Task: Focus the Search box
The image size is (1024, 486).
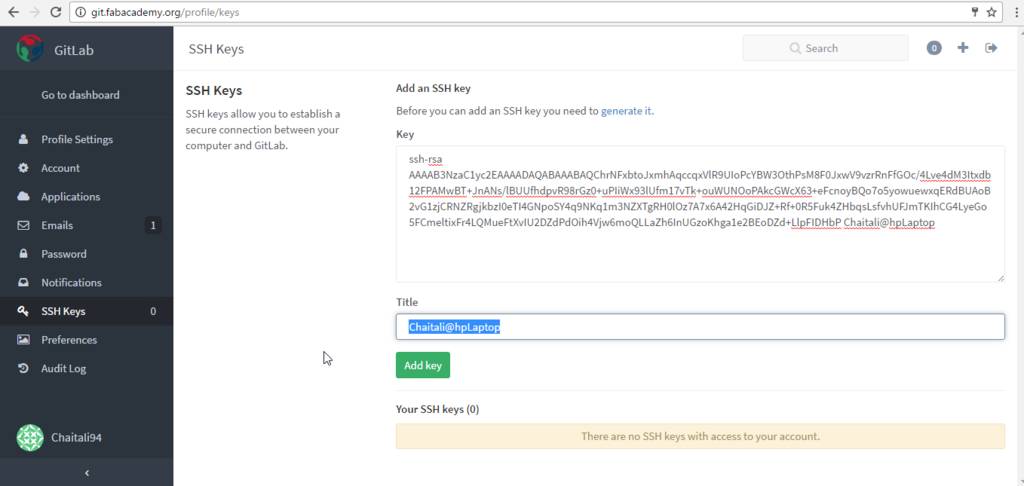Action: [826, 48]
